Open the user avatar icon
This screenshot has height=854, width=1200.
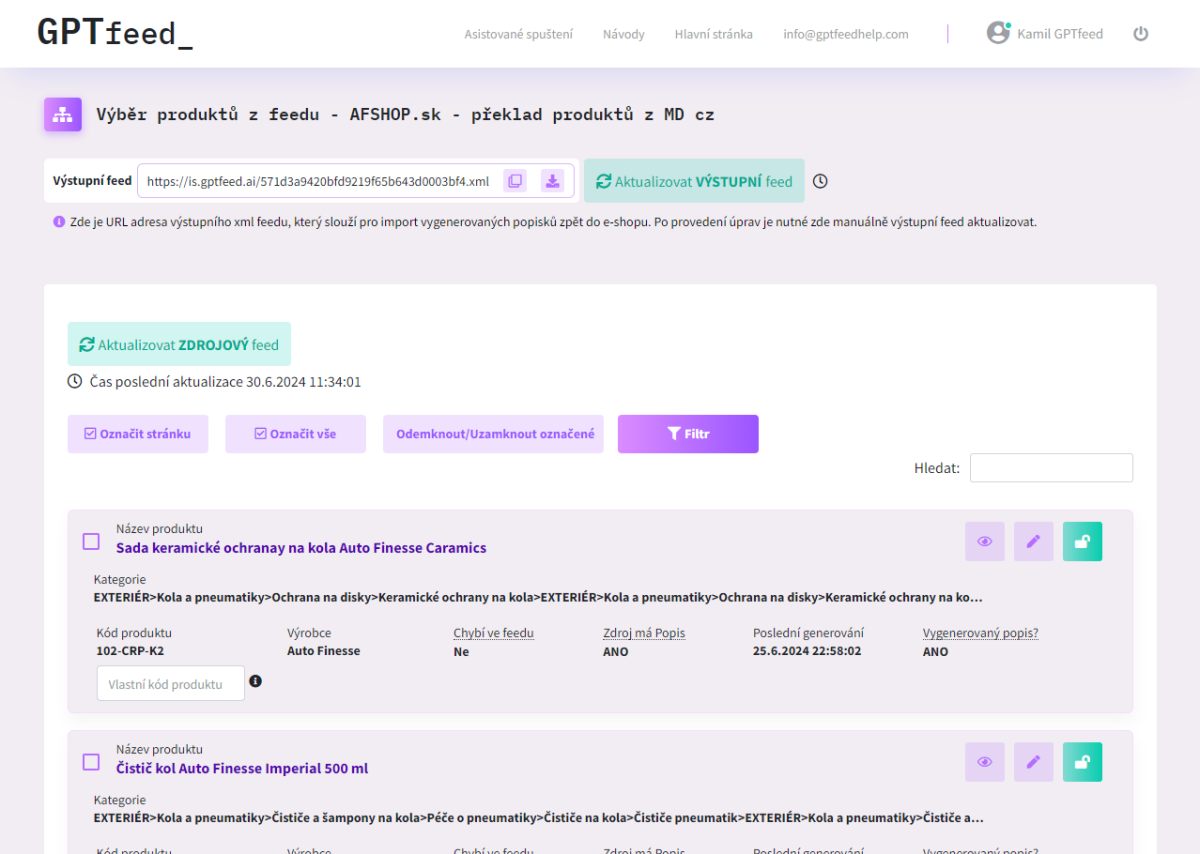pos(998,33)
